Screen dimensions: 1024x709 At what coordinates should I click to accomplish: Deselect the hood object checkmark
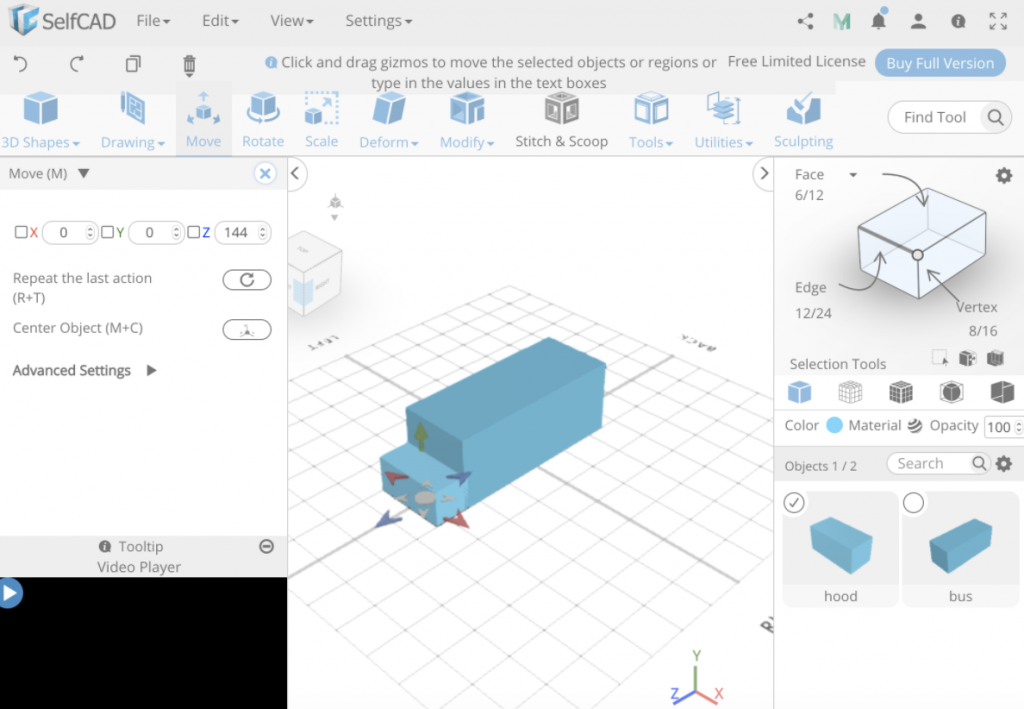tap(794, 503)
